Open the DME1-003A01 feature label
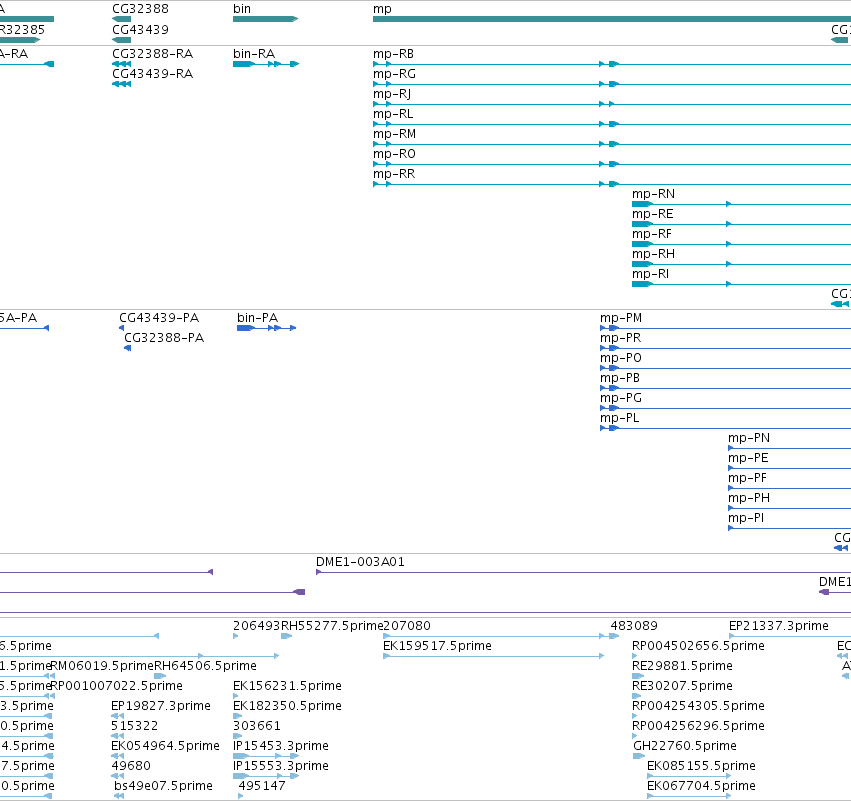Image resolution: width=851 pixels, height=801 pixels. click(x=360, y=562)
